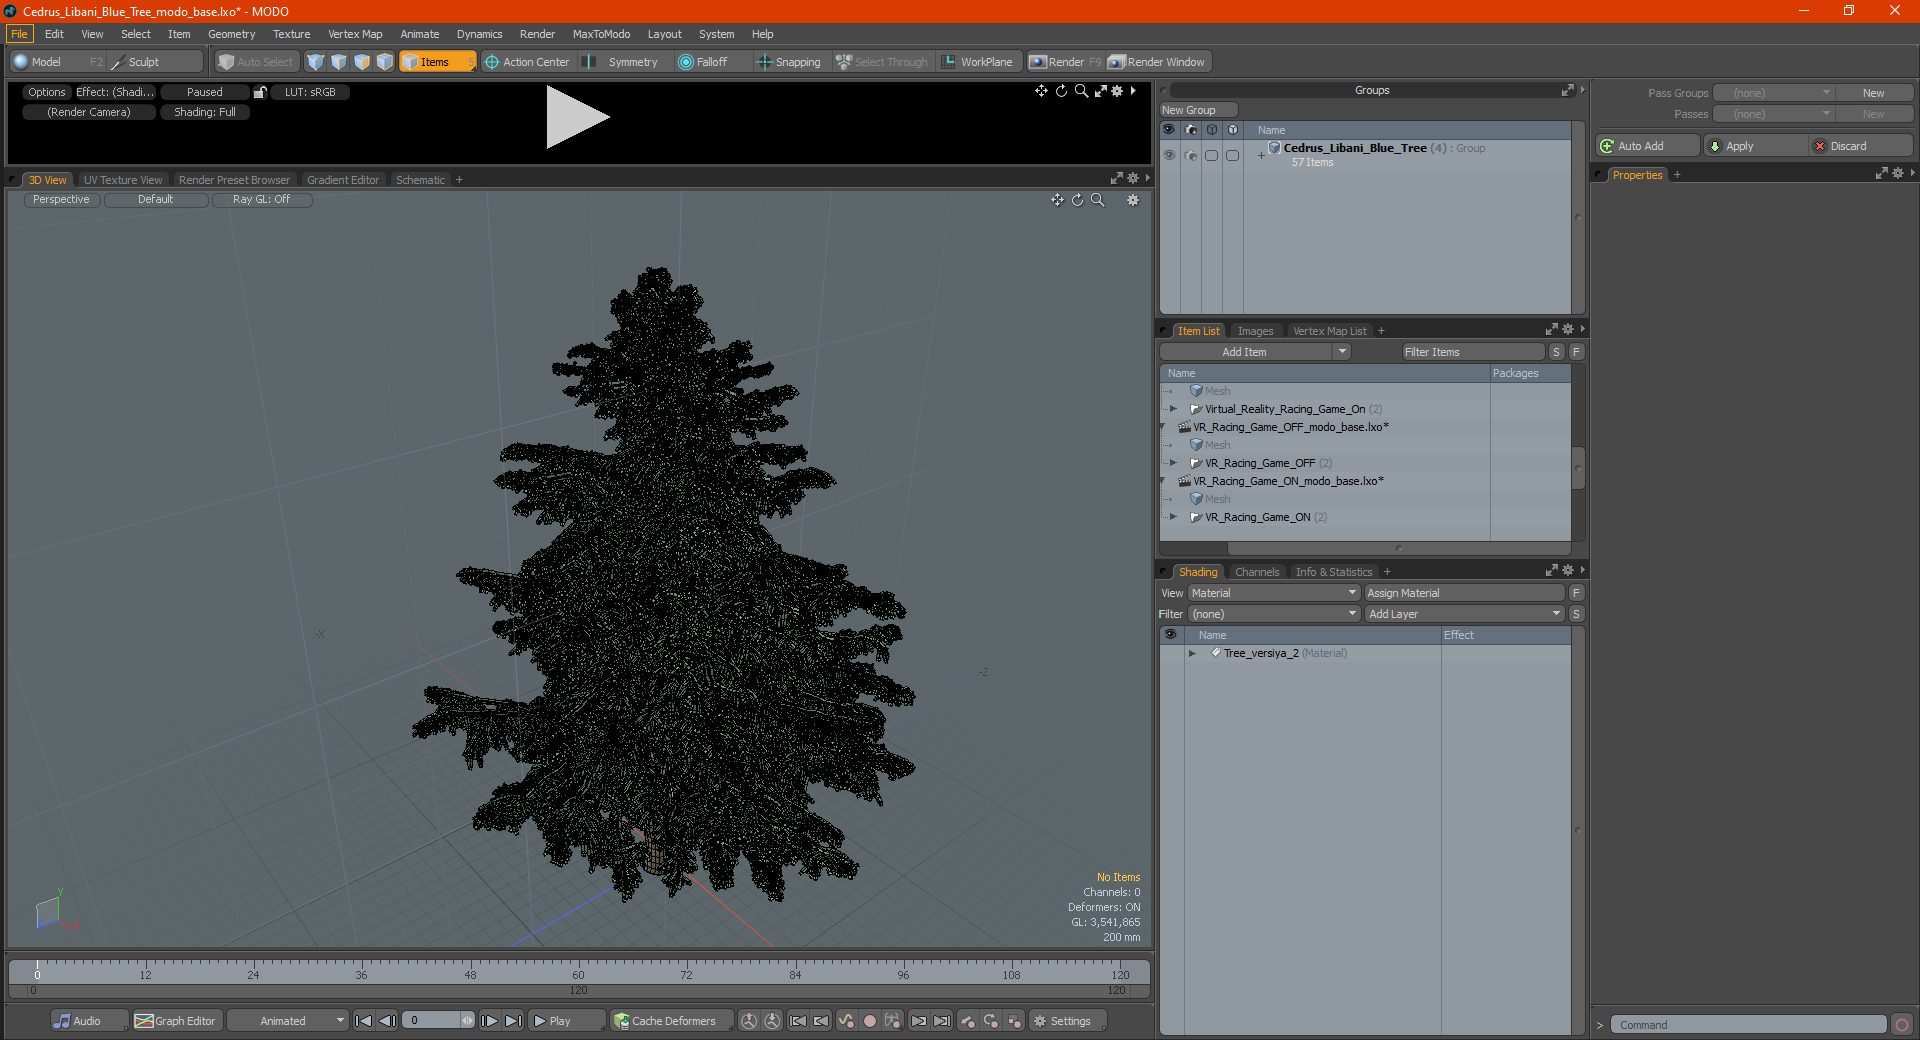Expand VR_Racing_Game_OFF item
The image size is (1920, 1040).
pyautogui.click(x=1174, y=463)
